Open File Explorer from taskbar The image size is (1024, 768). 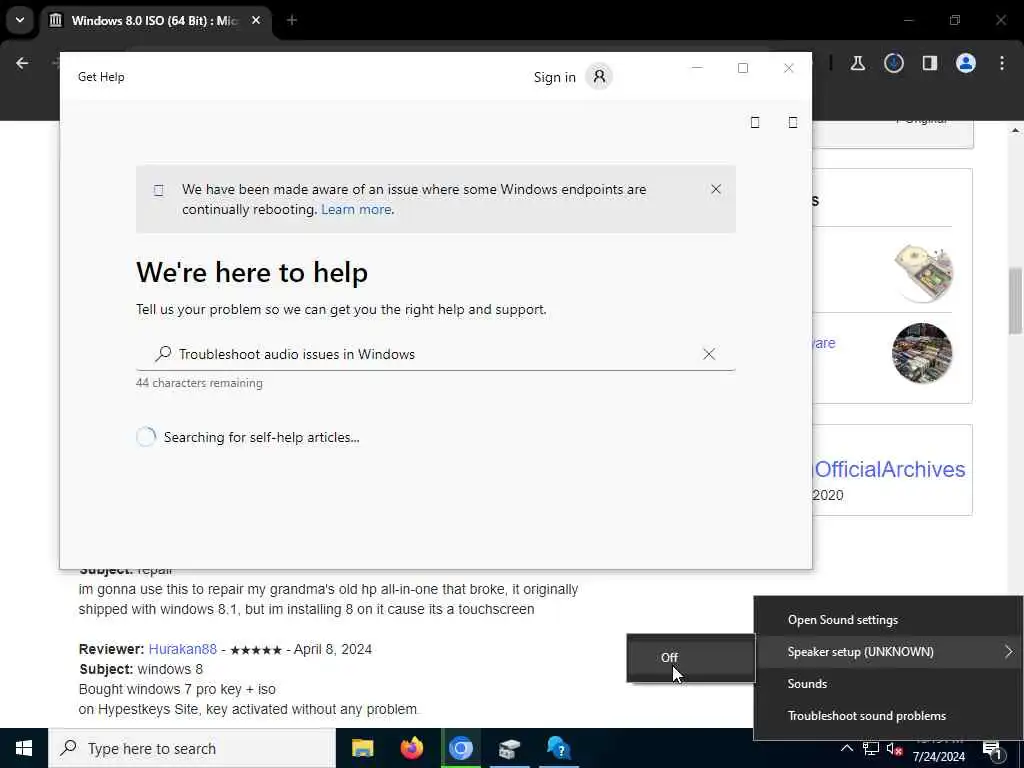pos(362,748)
